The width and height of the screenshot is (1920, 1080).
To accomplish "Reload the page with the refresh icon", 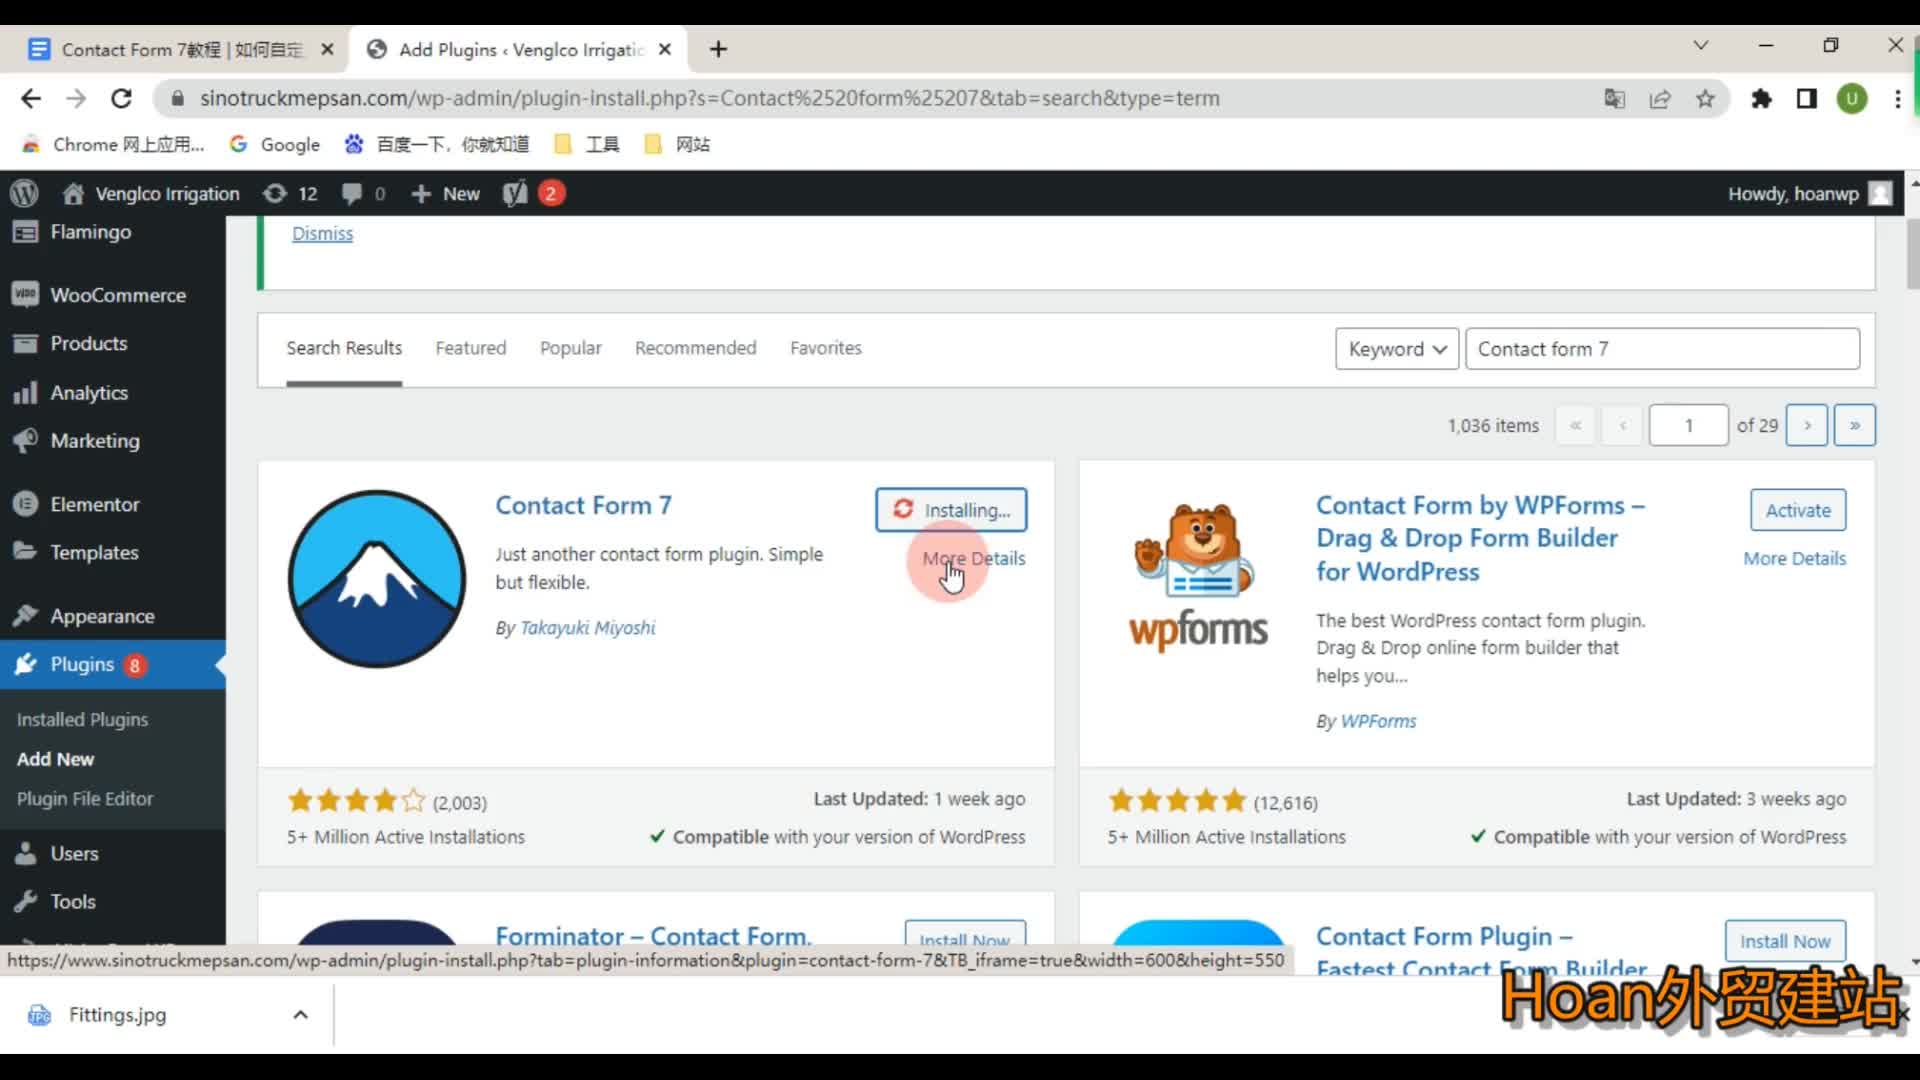I will [x=121, y=98].
